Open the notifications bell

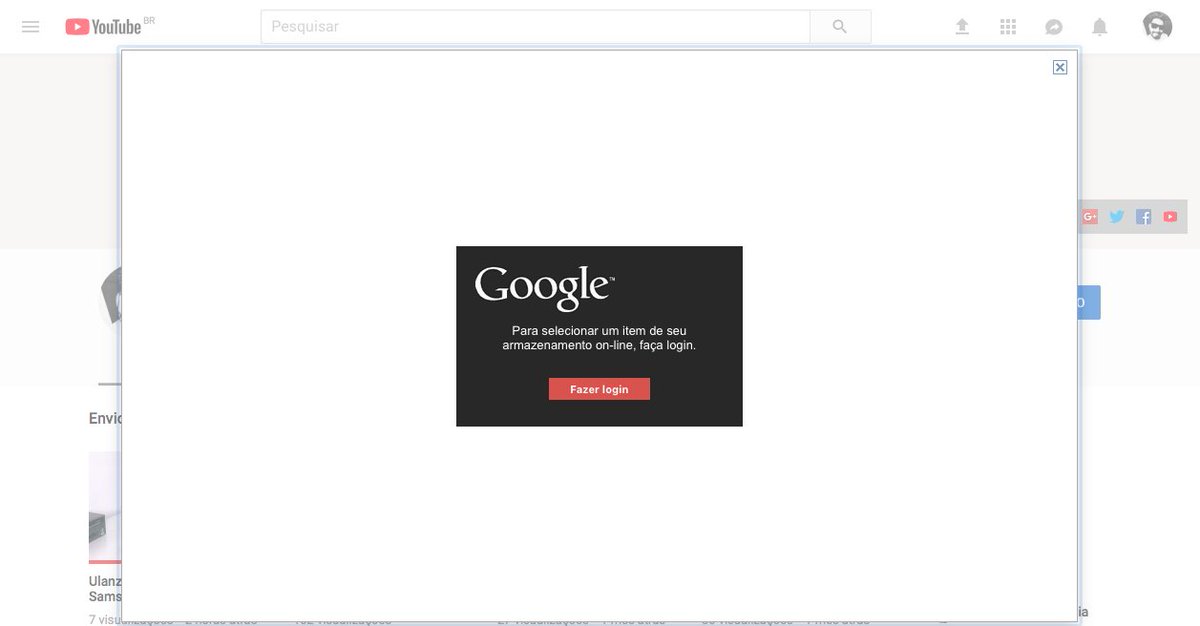tap(1100, 27)
